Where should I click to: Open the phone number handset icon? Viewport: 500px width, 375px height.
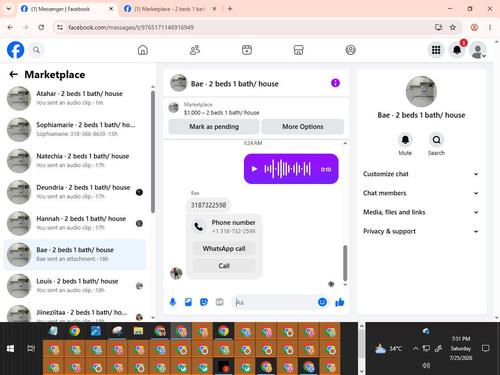[x=199, y=227]
